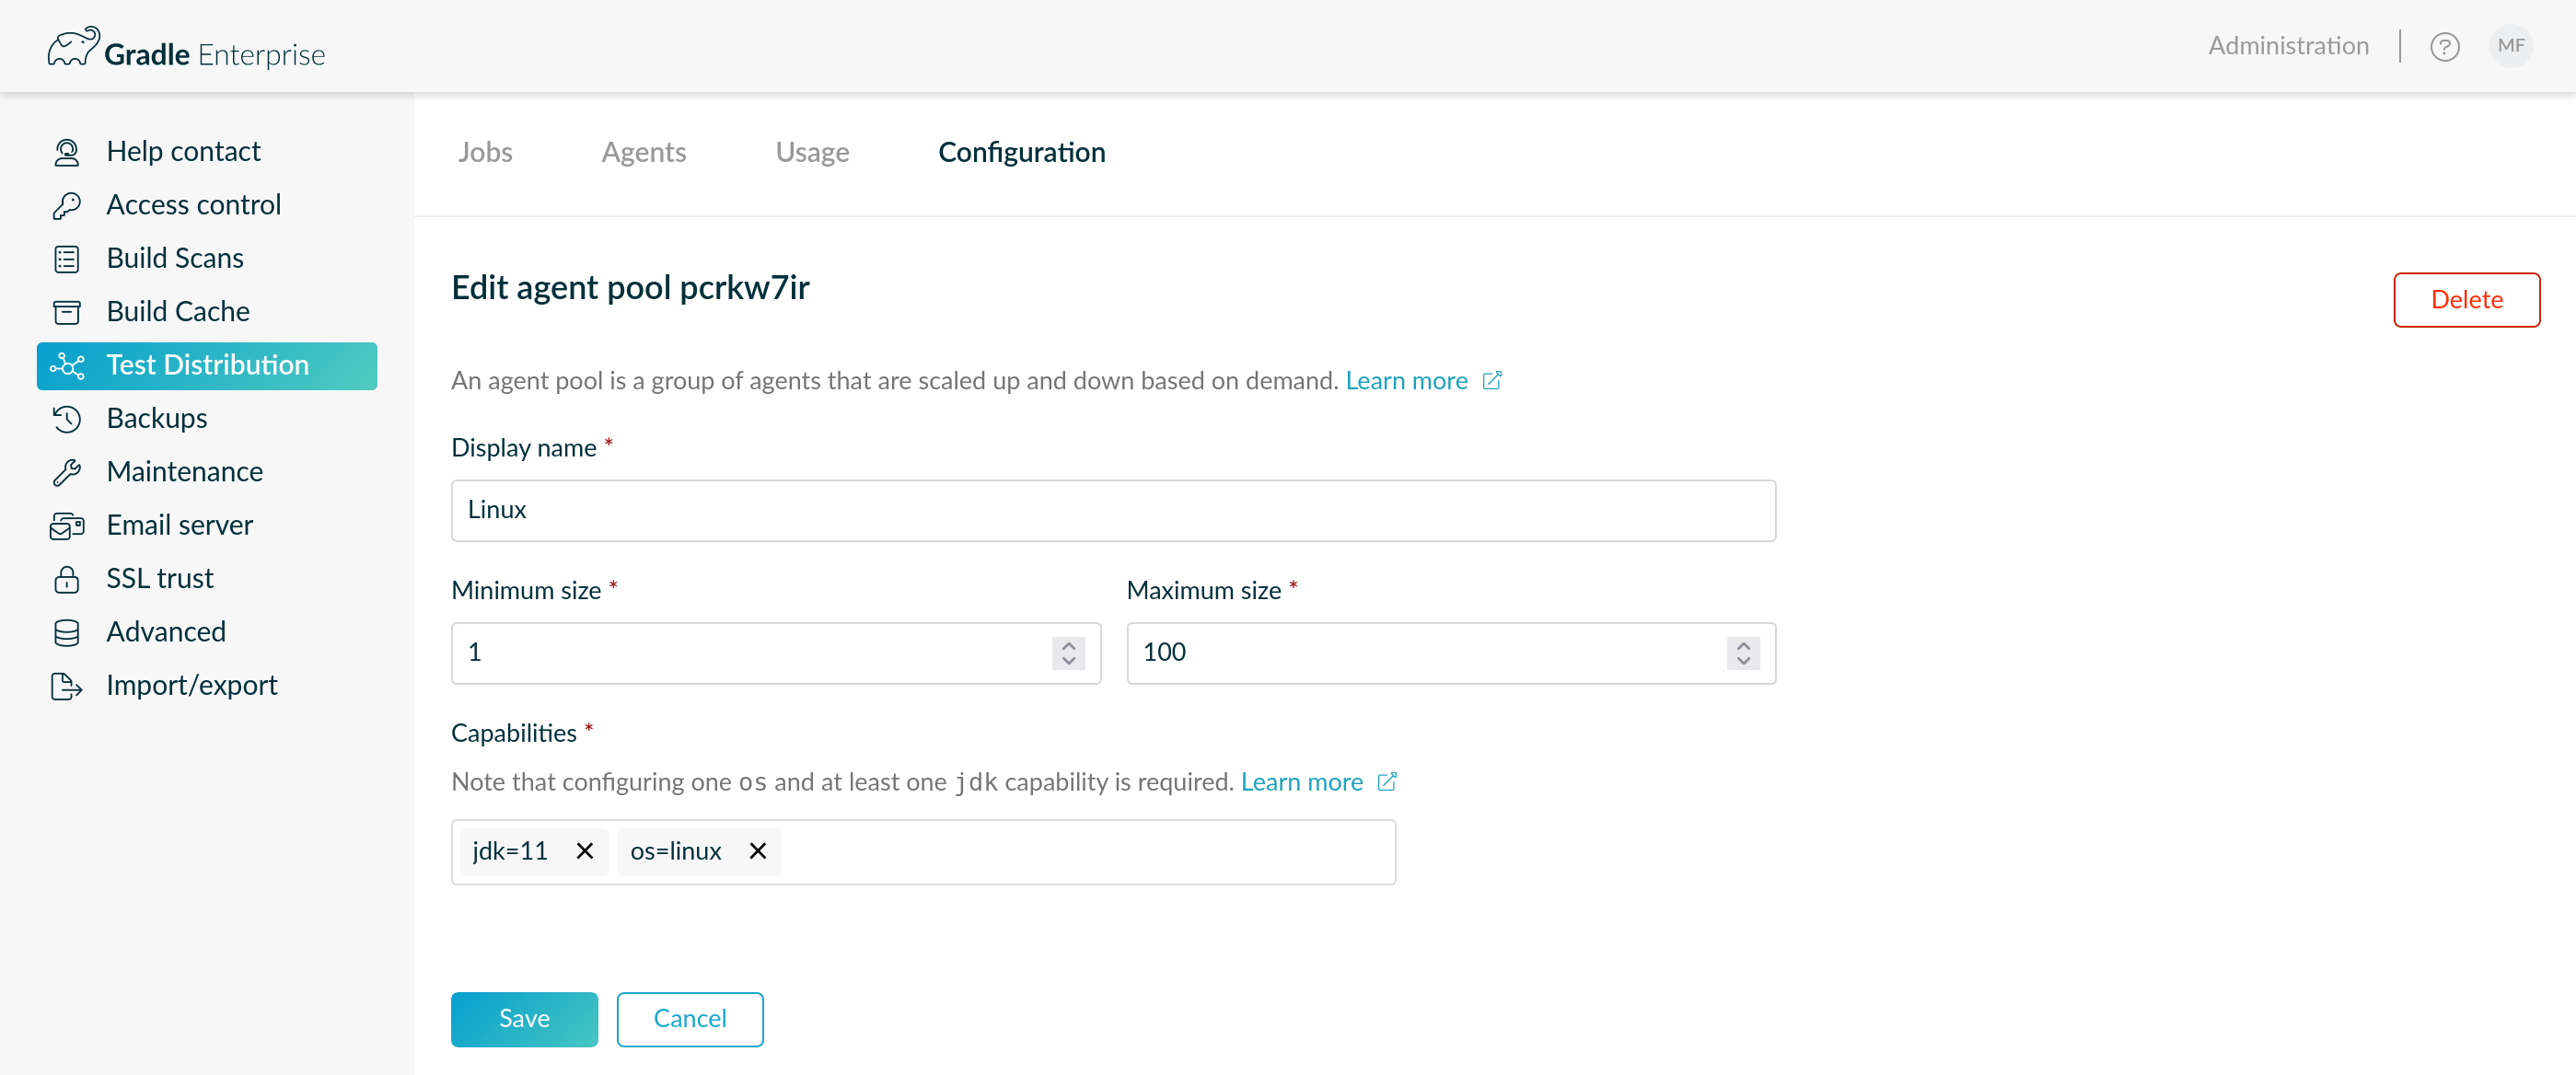The image size is (2576, 1075).
Task: Remove the os=linux capability tag
Action: pyautogui.click(x=758, y=851)
